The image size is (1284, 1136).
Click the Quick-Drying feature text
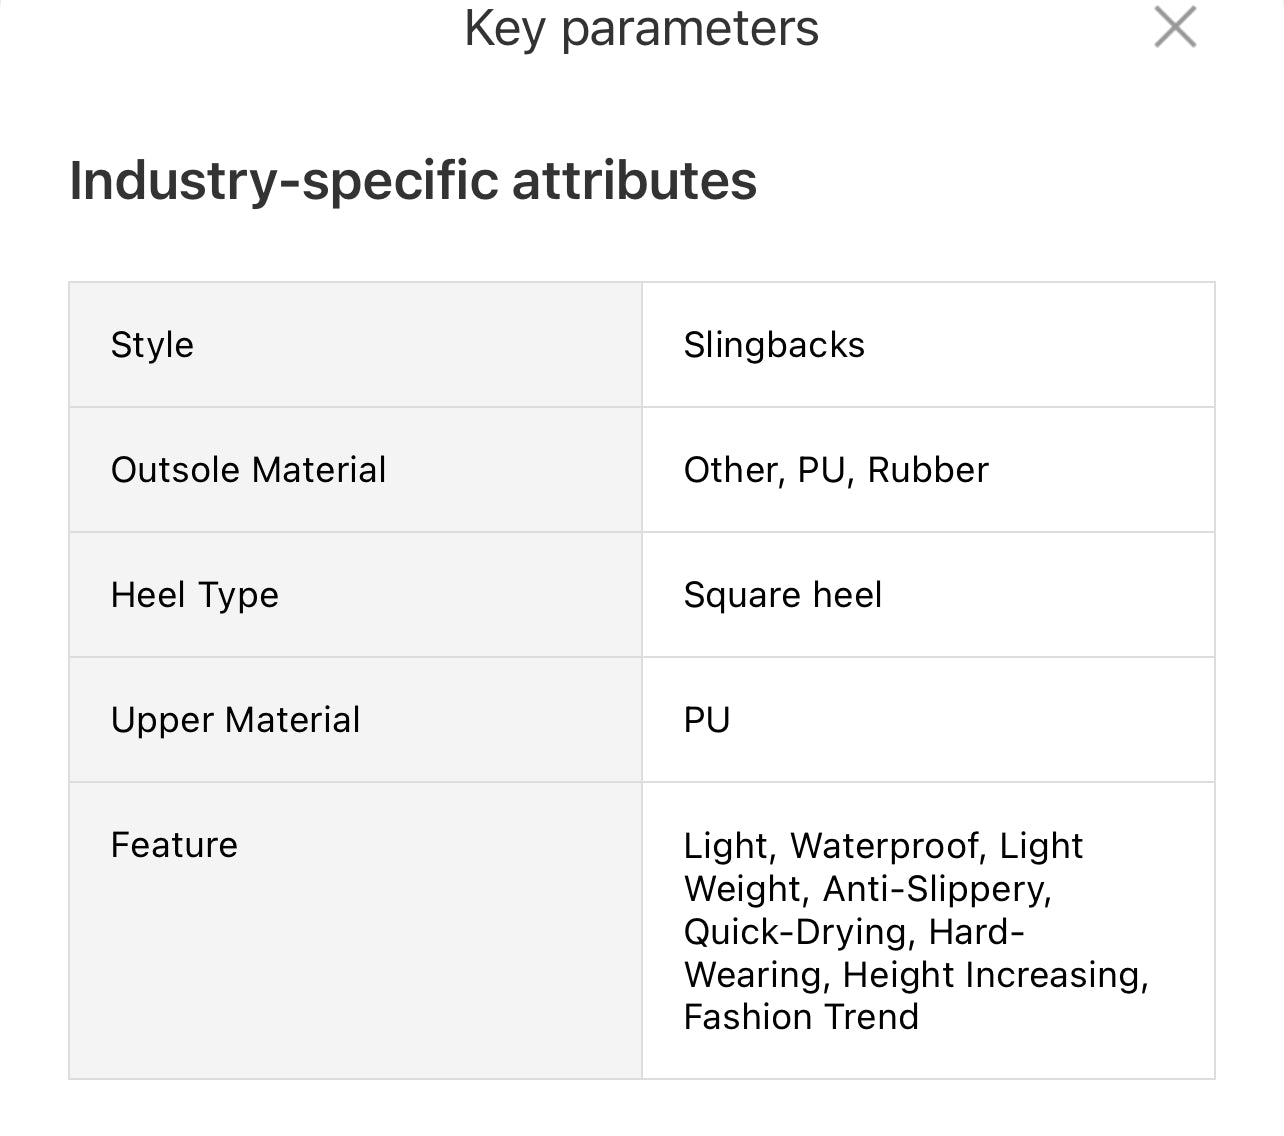[x=796, y=932]
